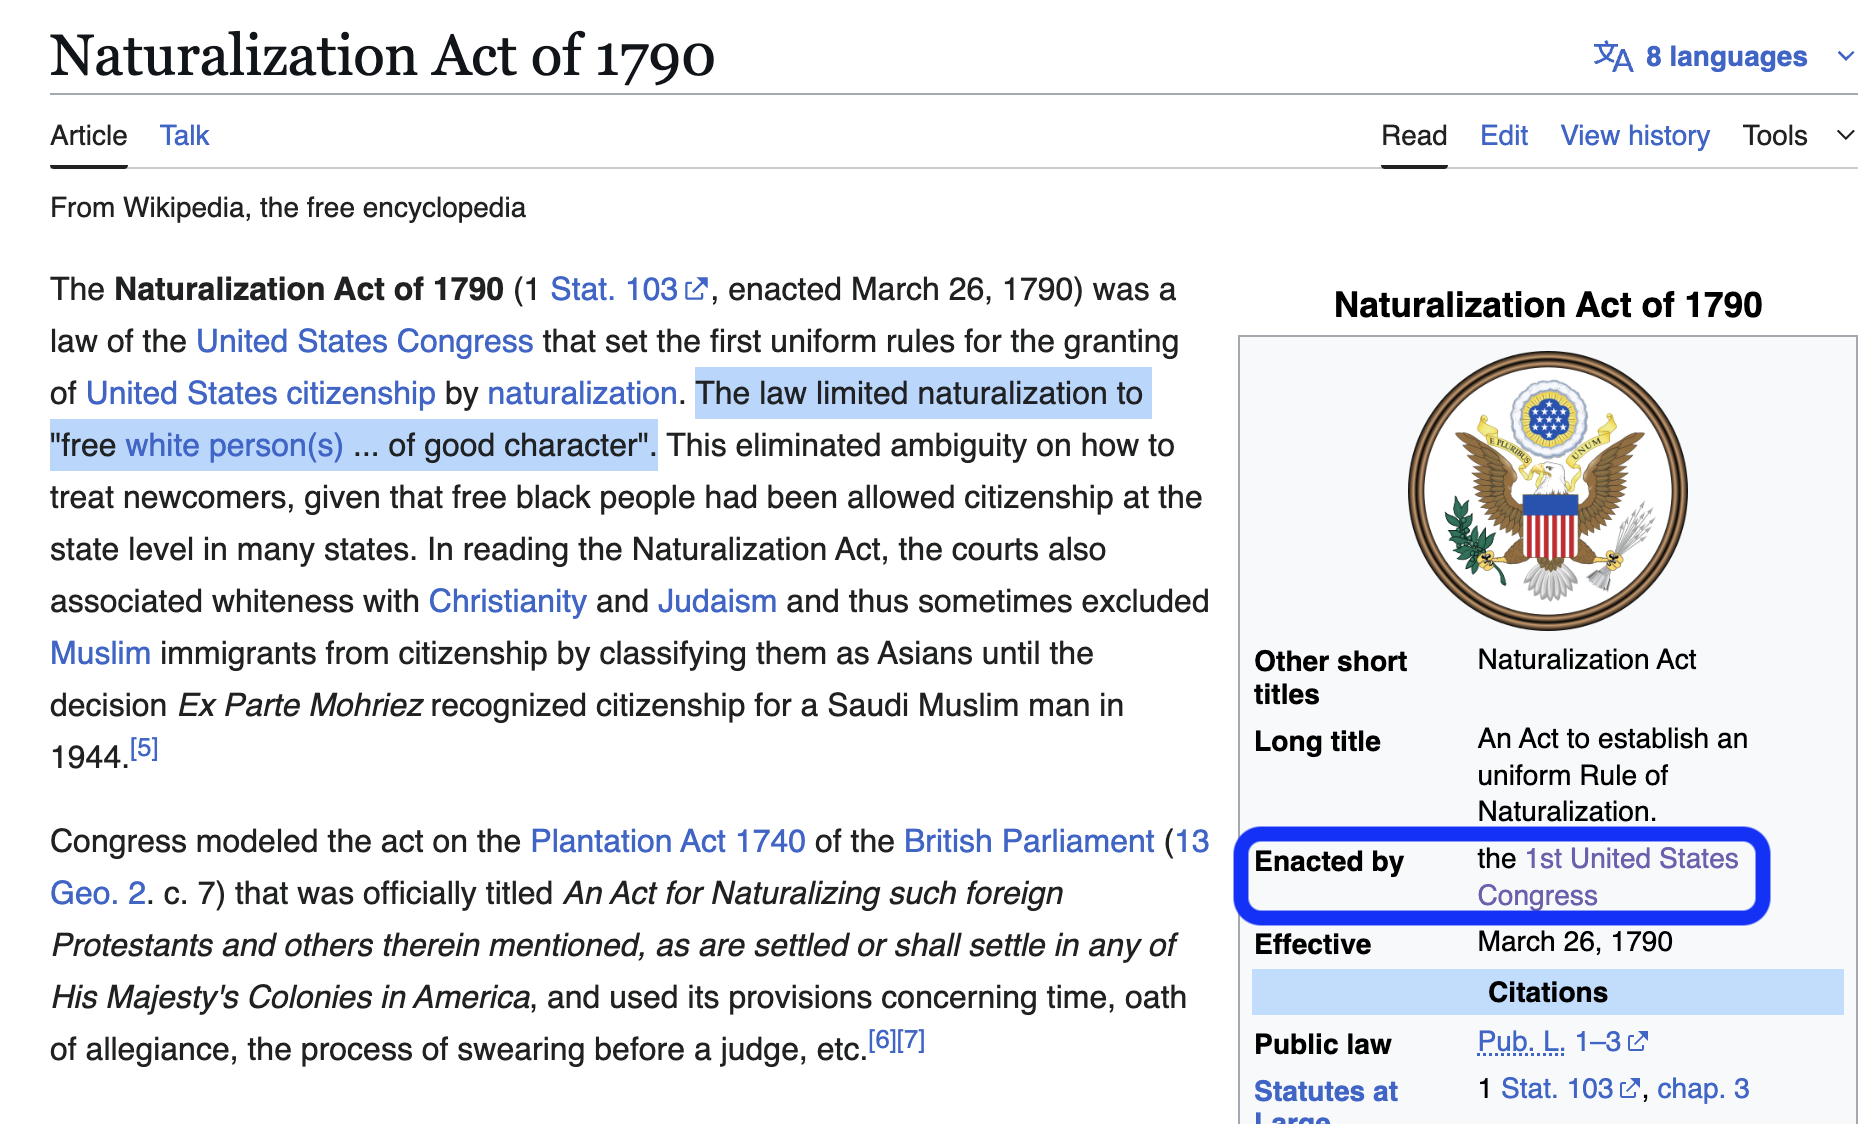Follow the naturalization link
1864x1124 pixels.
[582, 393]
